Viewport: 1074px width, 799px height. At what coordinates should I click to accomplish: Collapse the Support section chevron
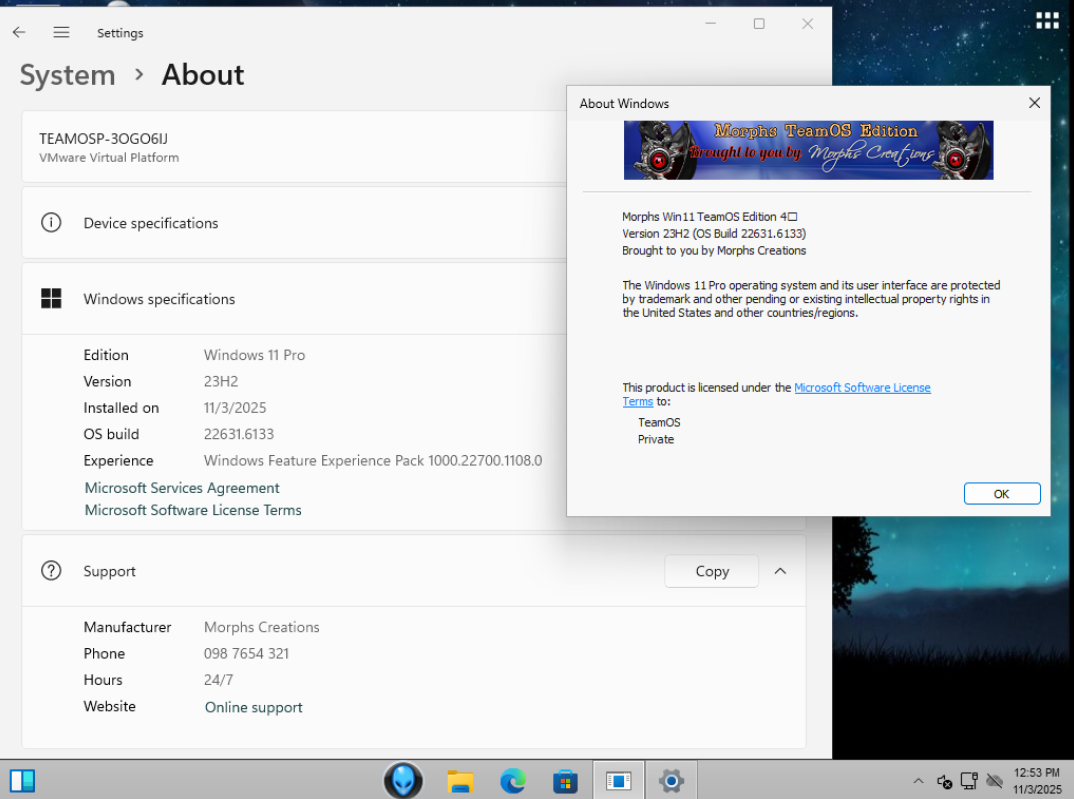(x=780, y=571)
